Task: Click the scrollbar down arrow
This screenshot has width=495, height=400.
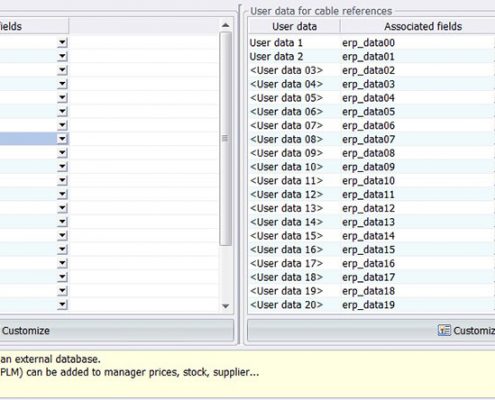Action: point(226,306)
